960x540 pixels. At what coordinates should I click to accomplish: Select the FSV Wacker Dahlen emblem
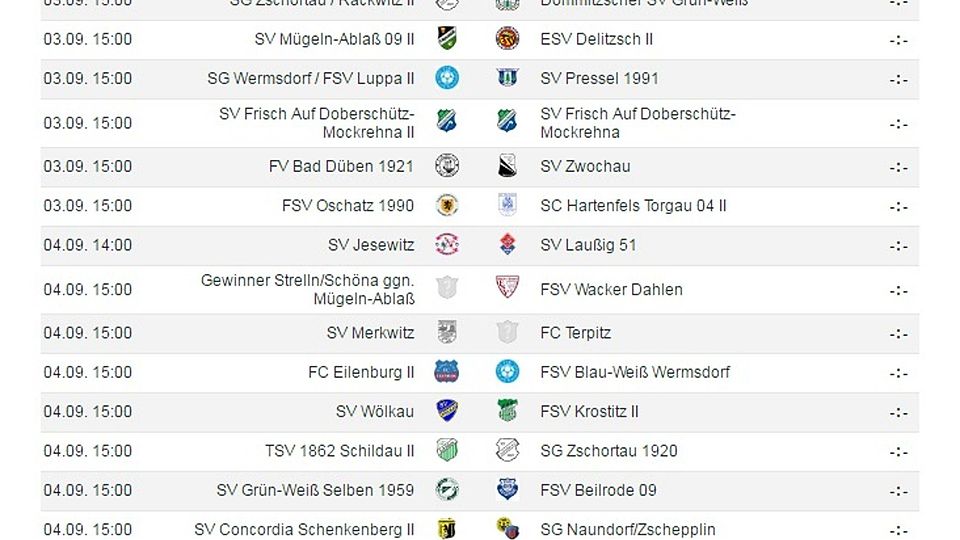[507, 287]
